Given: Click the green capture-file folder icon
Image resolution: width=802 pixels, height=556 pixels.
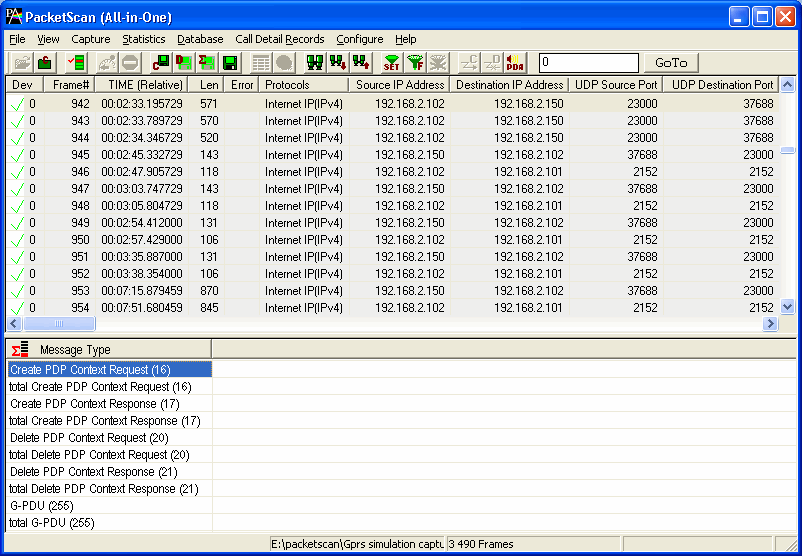Looking at the screenshot, I should pos(45,63).
